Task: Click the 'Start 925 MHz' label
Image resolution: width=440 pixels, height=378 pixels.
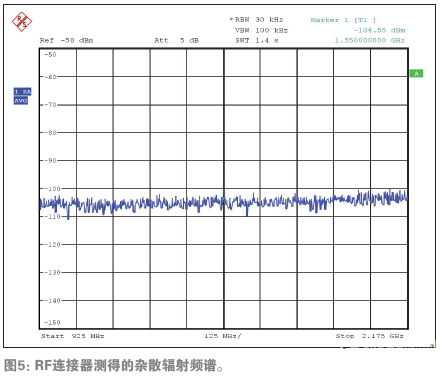Action: point(72,336)
